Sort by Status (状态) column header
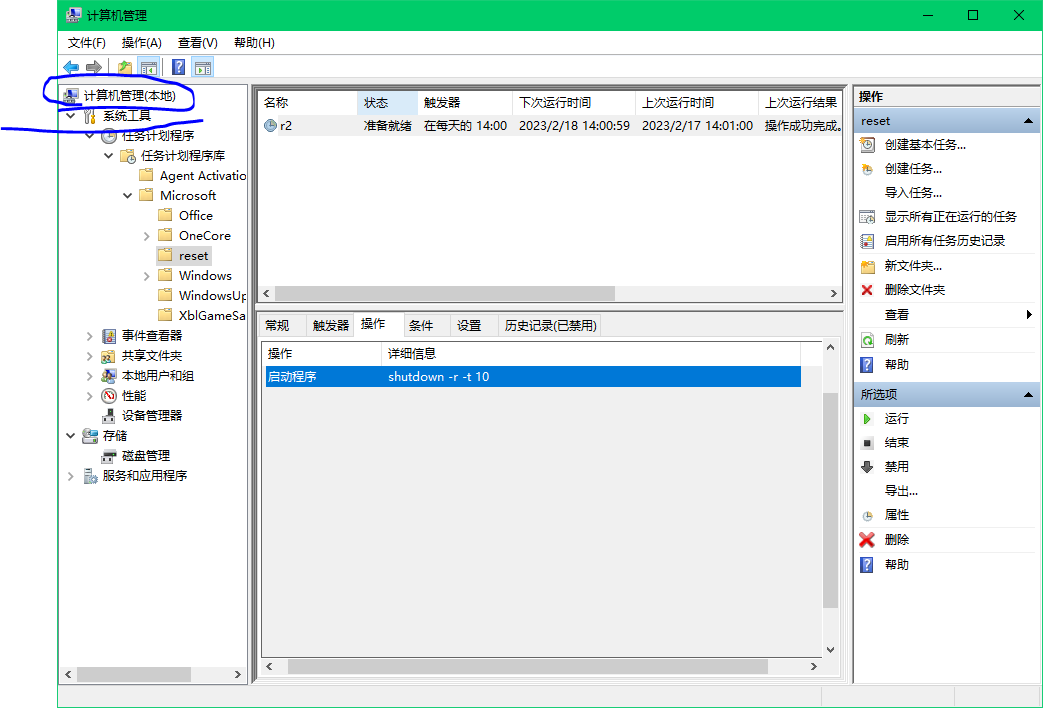Image resolution: width=1043 pixels, height=708 pixels. pos(387,102)
